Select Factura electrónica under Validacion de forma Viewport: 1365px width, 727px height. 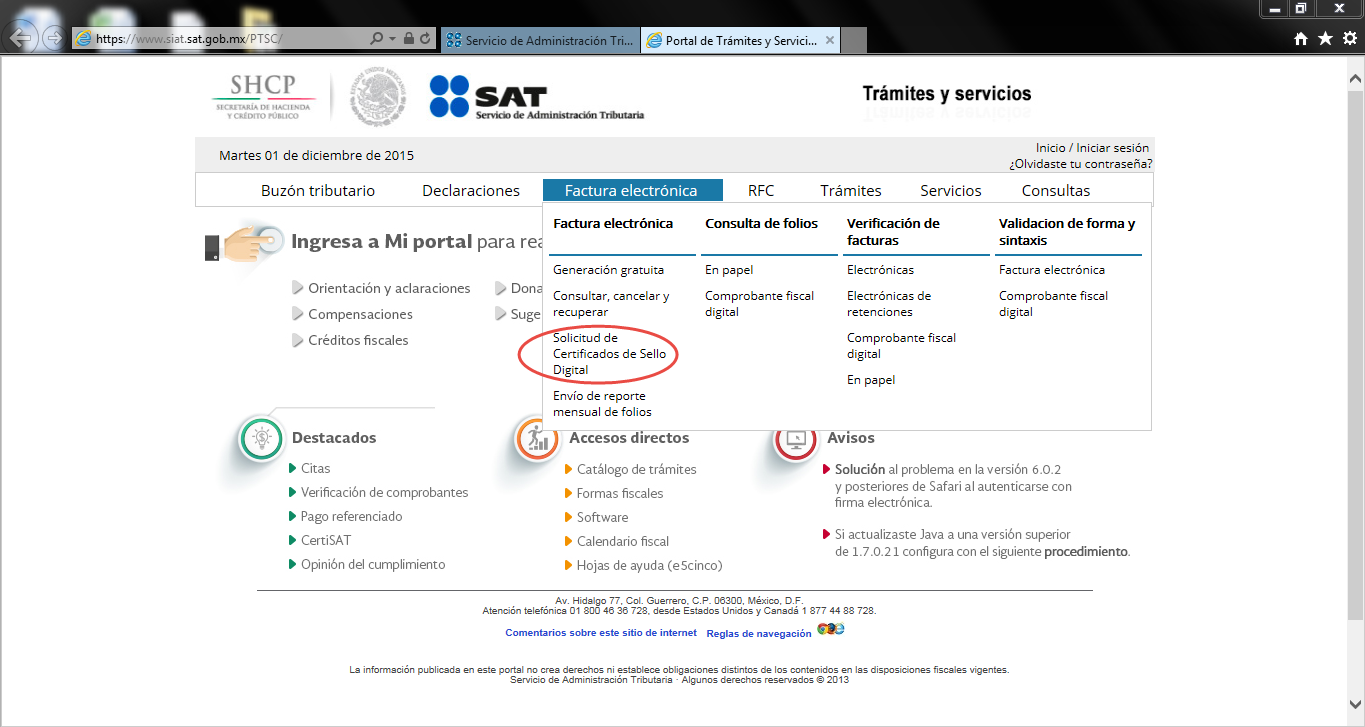(1052, 270)
